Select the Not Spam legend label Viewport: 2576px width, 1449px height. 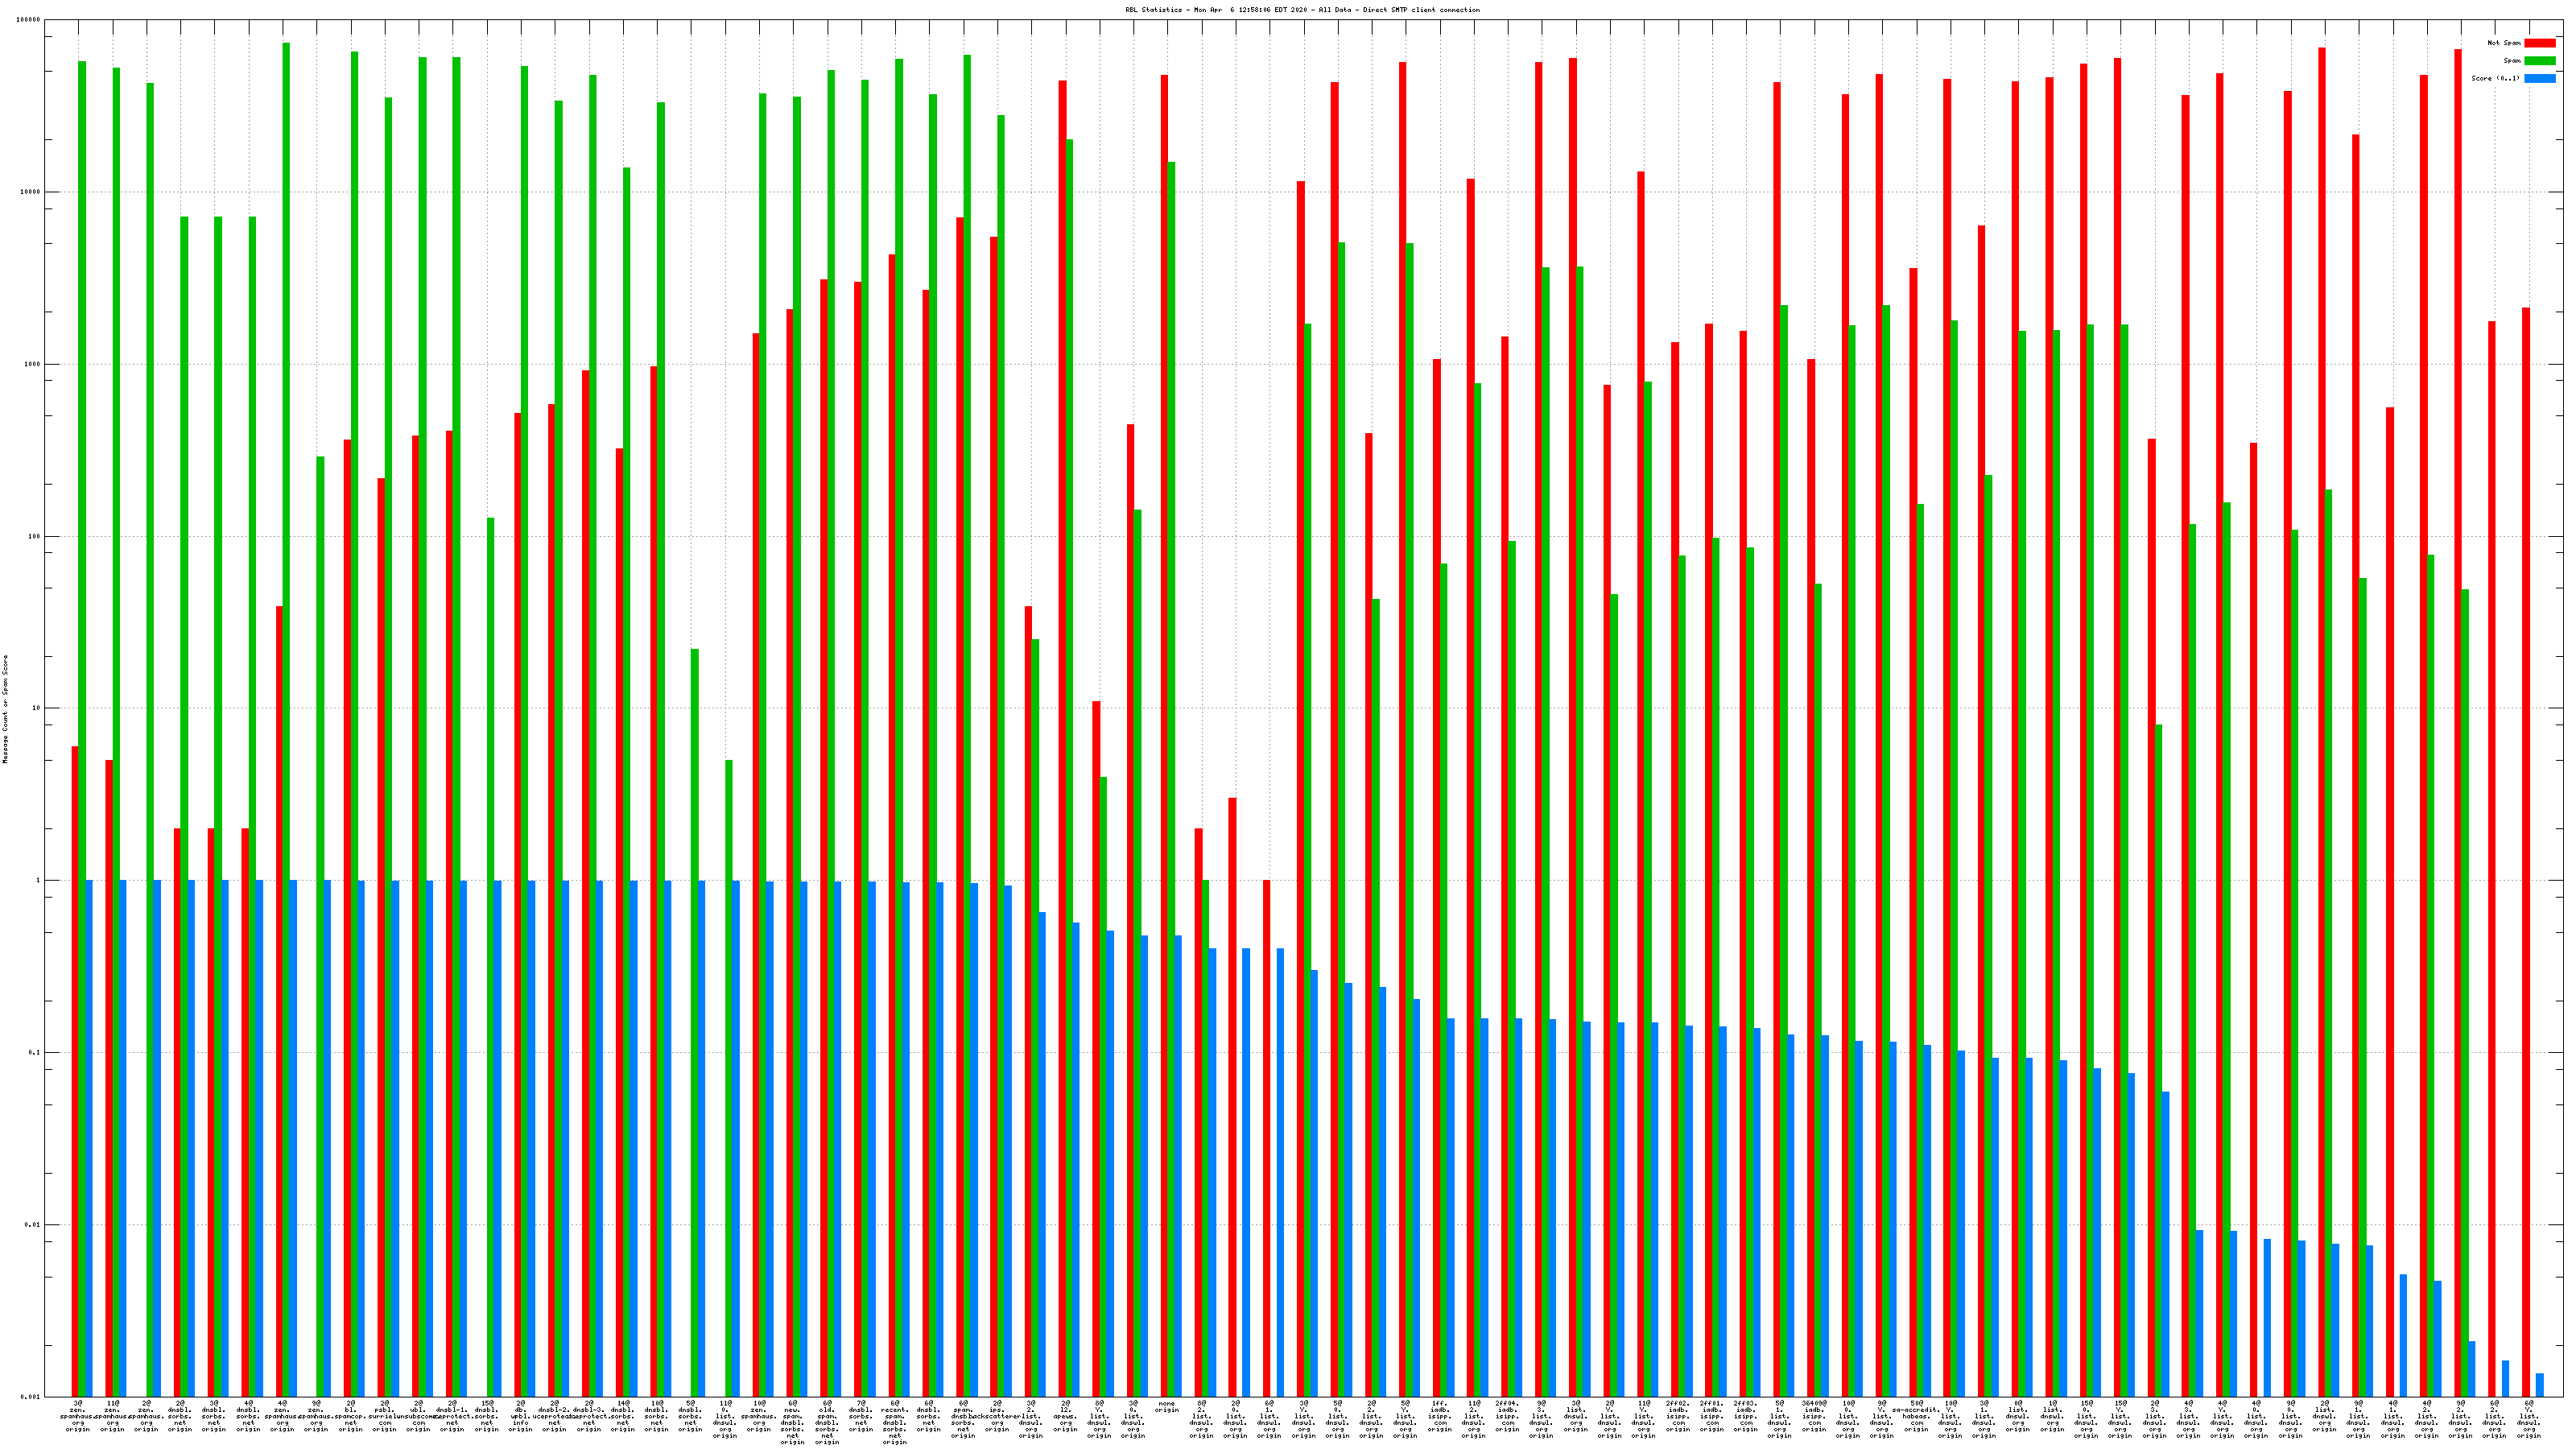[x=2504, y=43]
